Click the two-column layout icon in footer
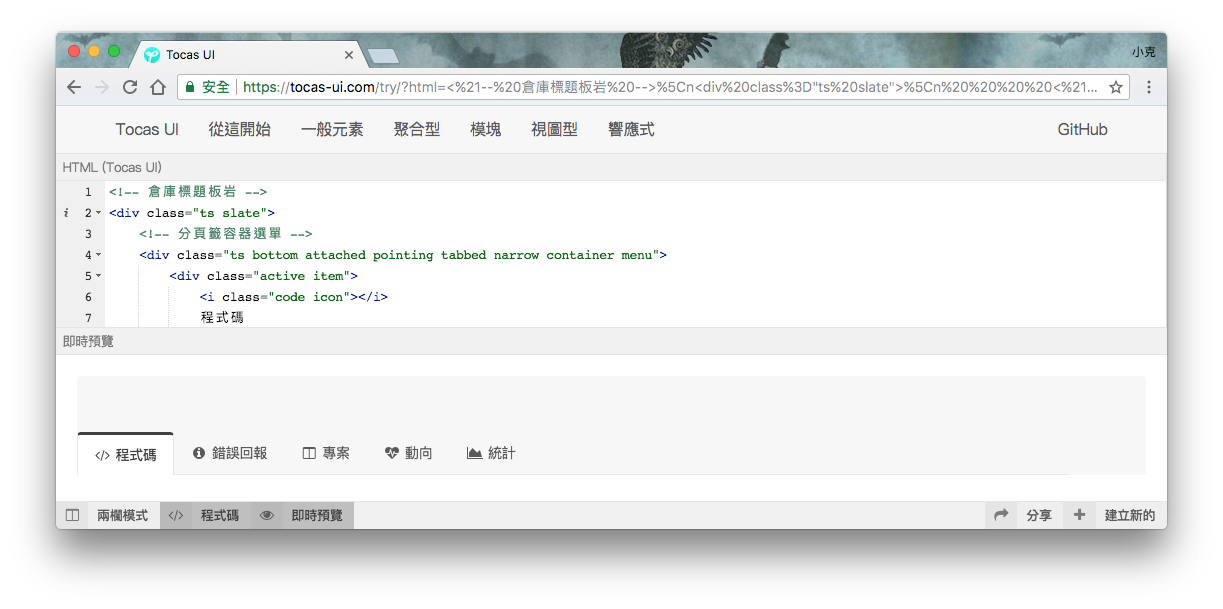Viewport: 1223px width, 609px height. (x=73, y=515)
